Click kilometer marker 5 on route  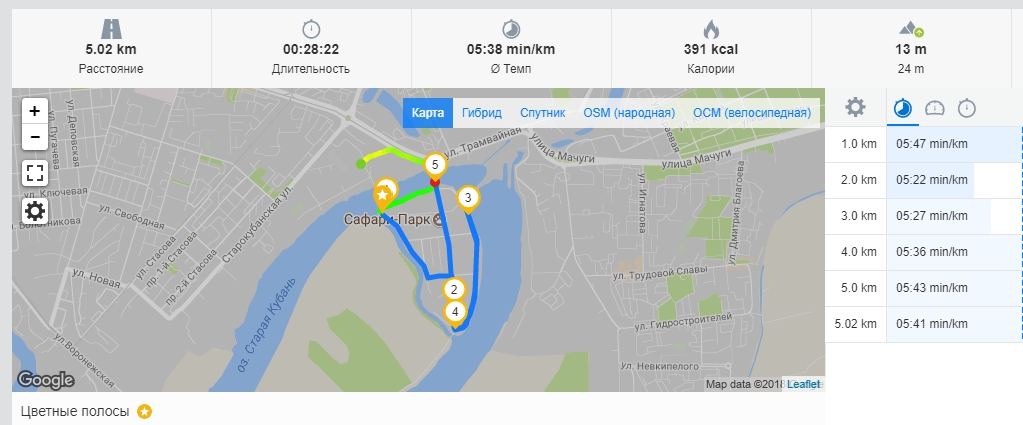[435, 166]
